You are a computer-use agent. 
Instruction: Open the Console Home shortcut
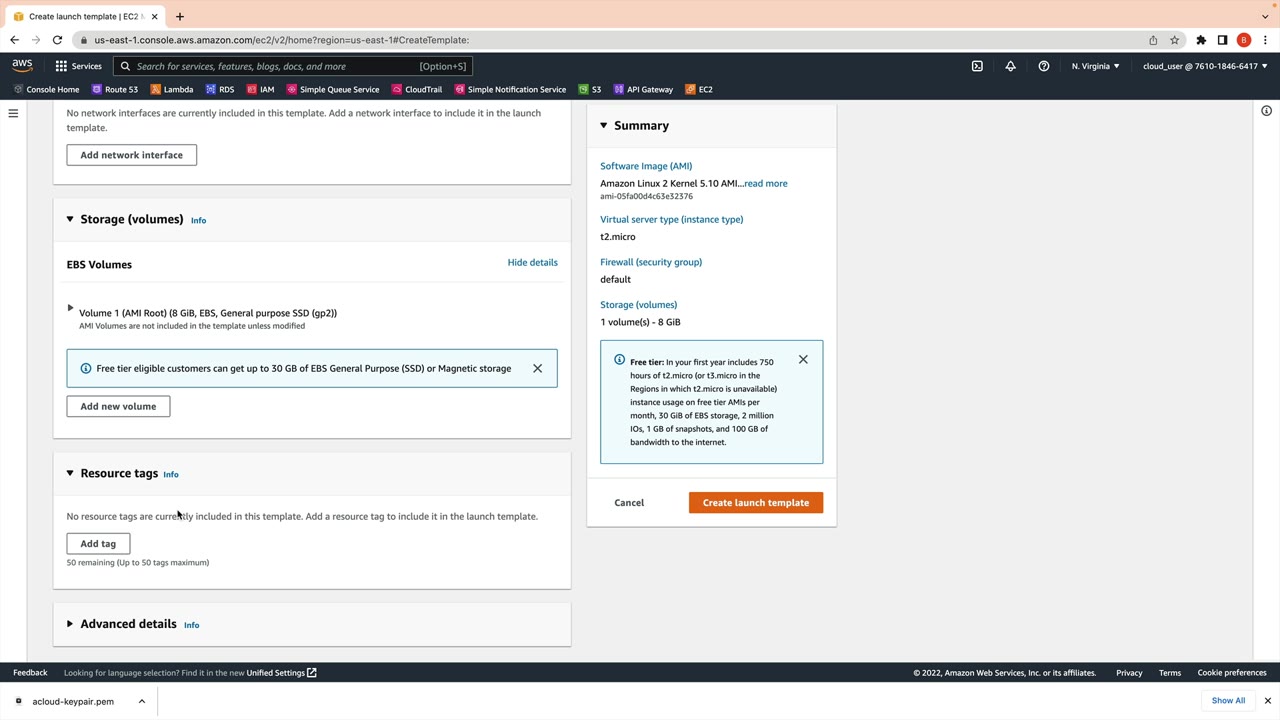tap(46, 89)
